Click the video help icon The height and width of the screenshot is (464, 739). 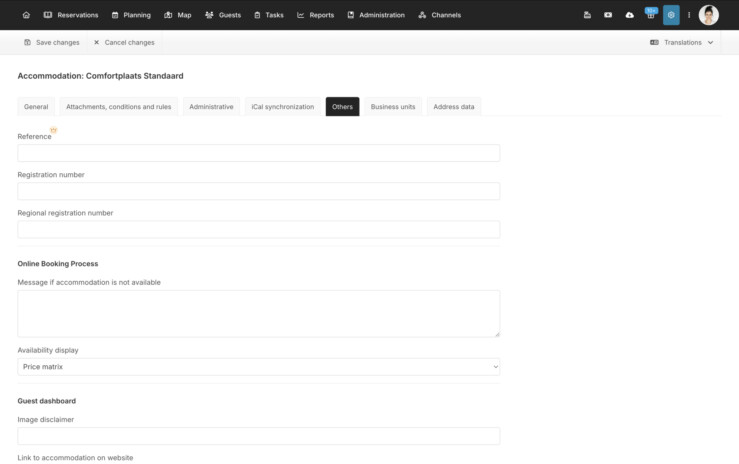coord(608,15)
